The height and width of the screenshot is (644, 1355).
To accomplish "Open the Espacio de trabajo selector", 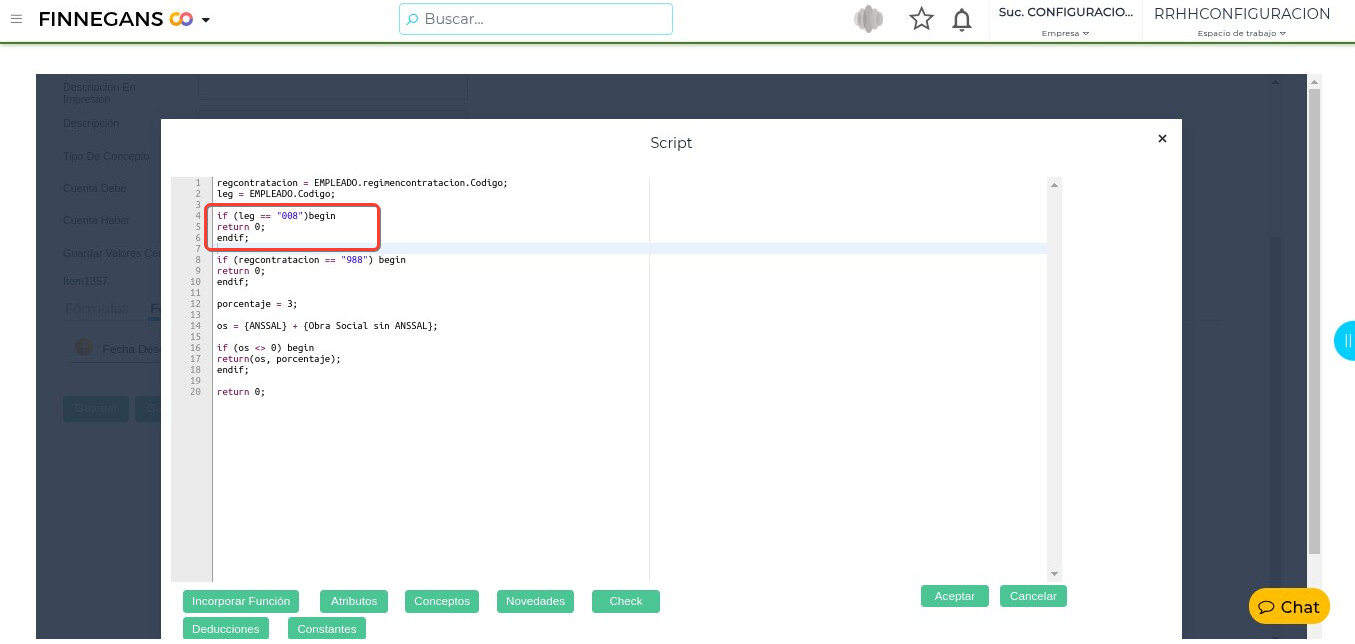I will point(1242,33).
